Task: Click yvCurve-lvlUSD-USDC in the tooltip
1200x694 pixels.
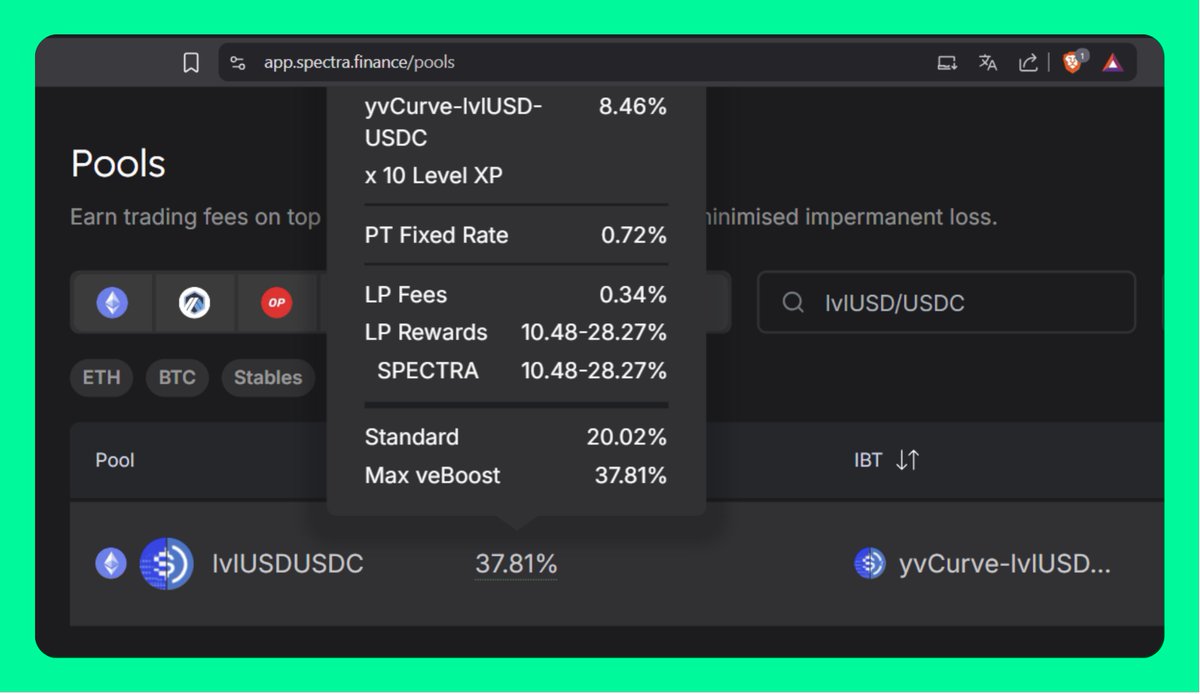Action: (x=453, y=122)
